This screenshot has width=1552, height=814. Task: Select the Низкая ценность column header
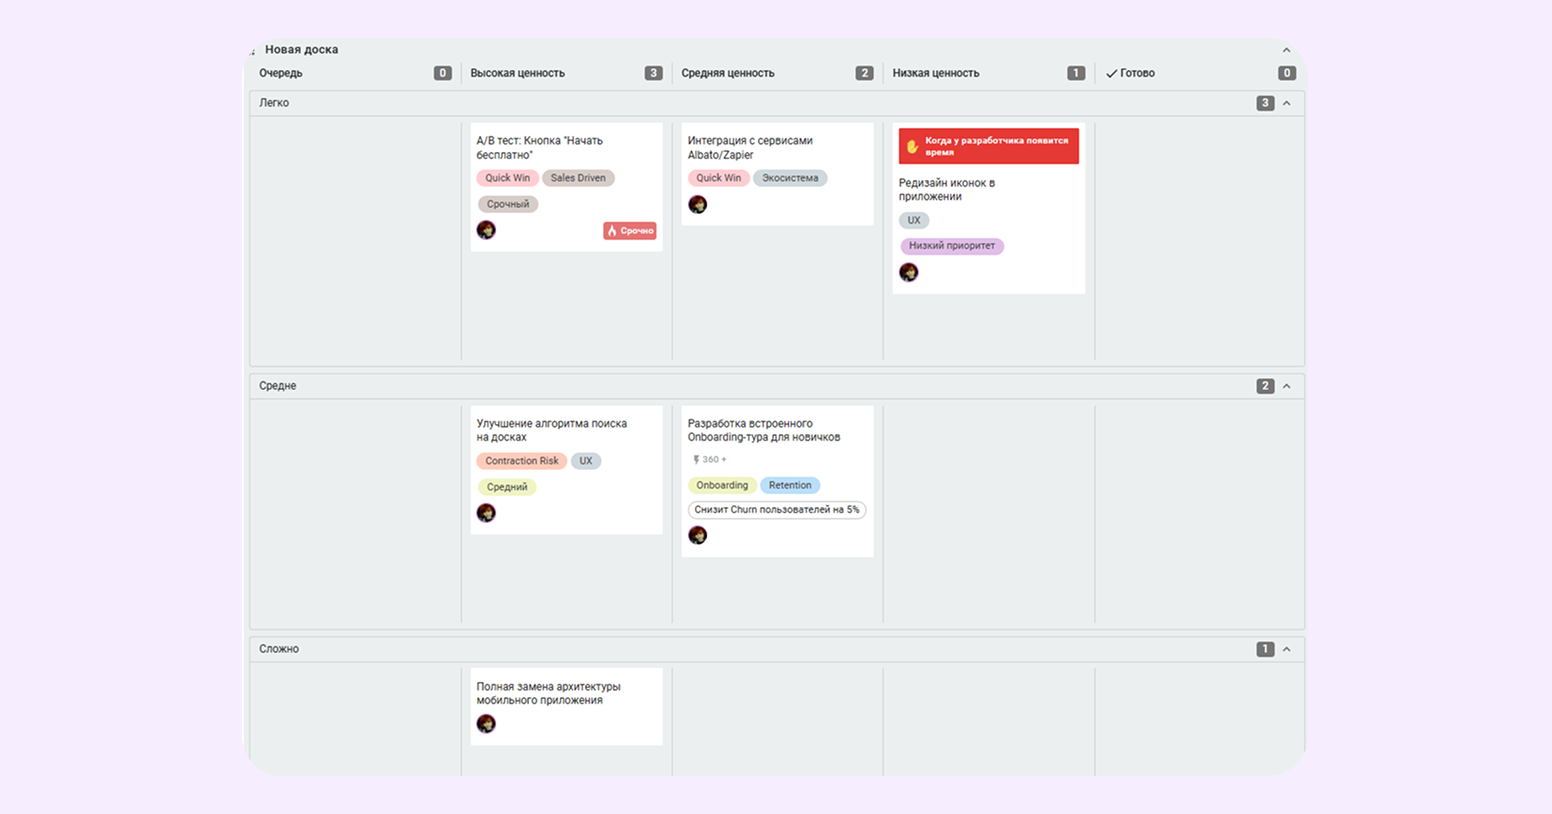(935, 73)
